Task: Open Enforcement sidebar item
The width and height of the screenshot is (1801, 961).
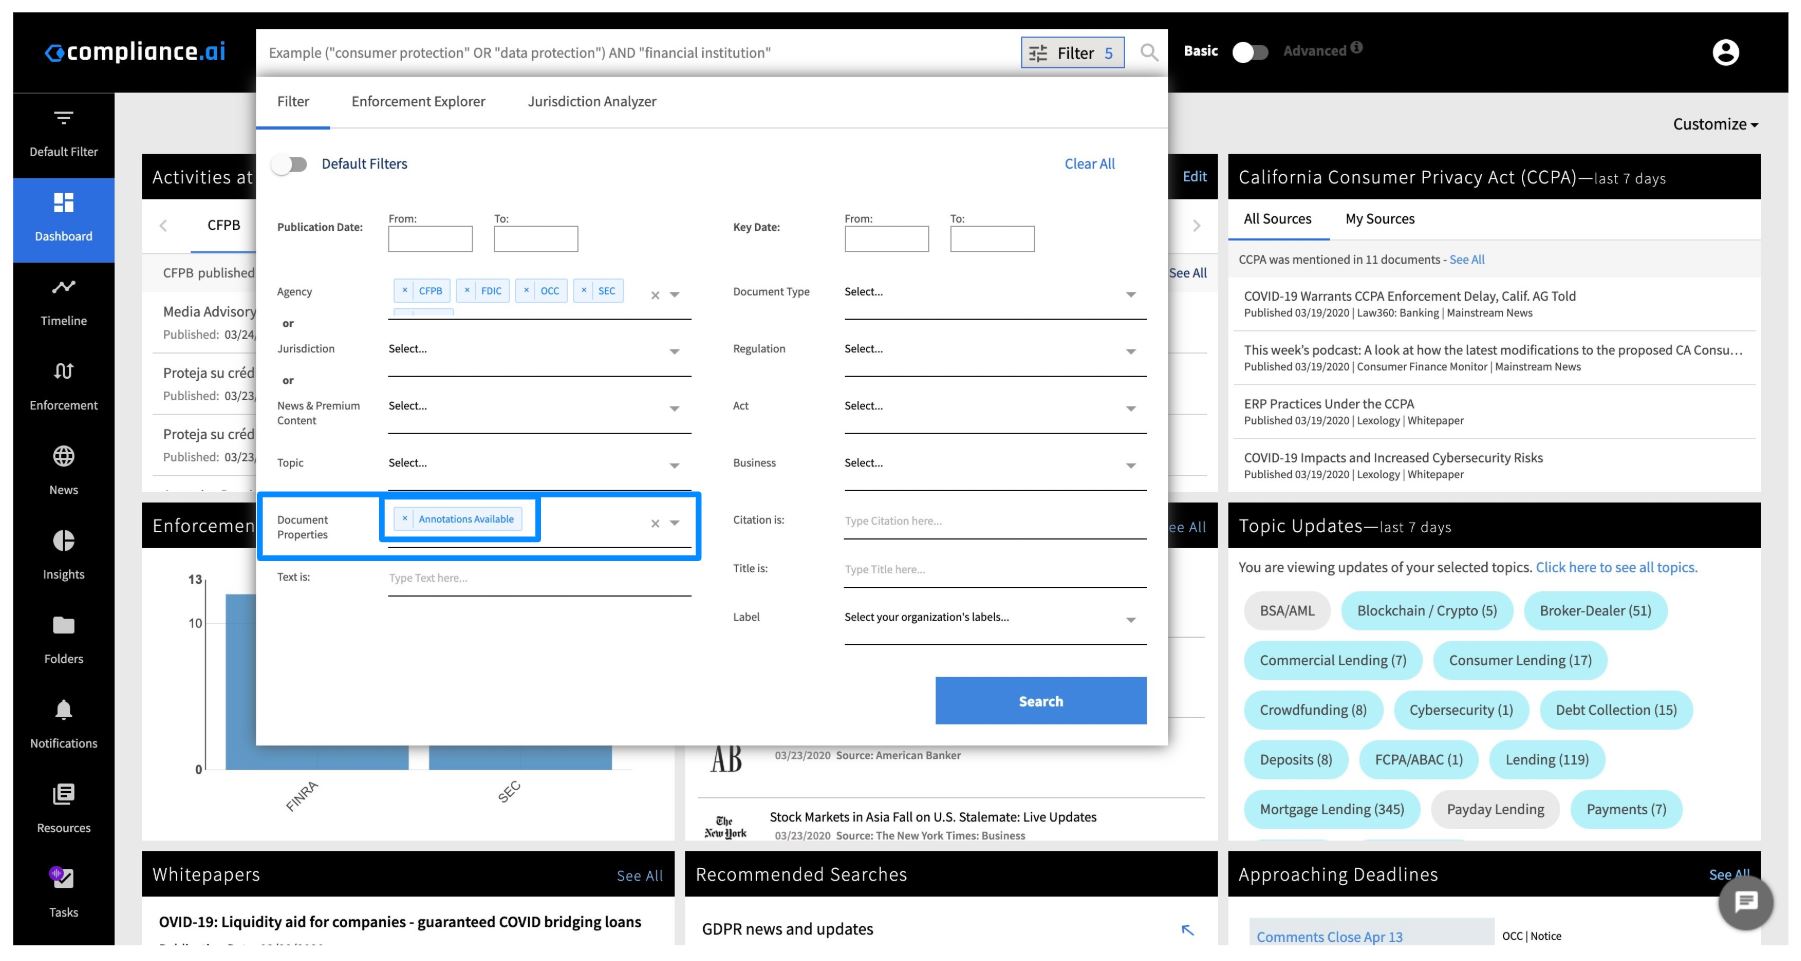Action: [x=63, y=388]
